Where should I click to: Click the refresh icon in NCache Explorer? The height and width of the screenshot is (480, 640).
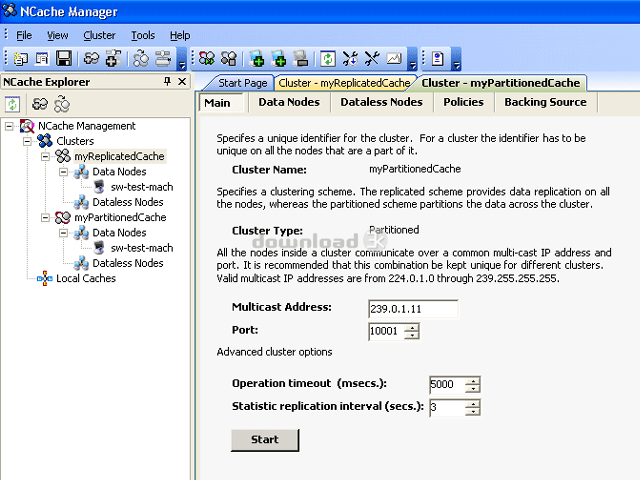click(x=12, y=104)
